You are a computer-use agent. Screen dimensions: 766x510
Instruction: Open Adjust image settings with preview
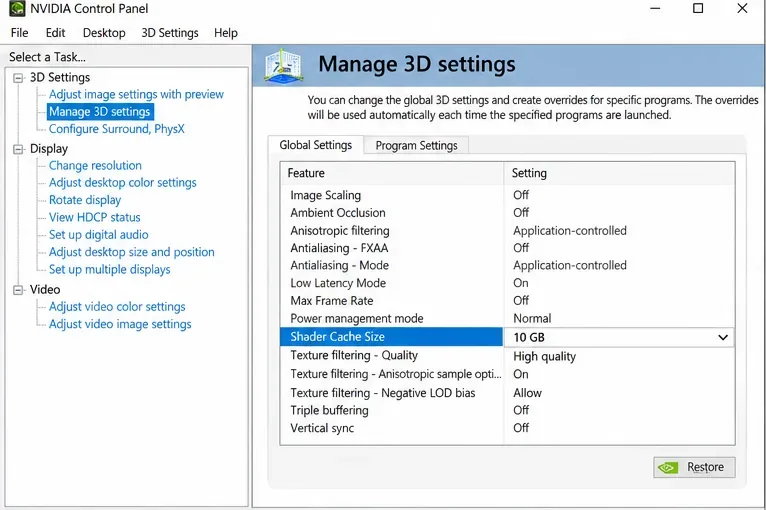(x=136, y=94)
